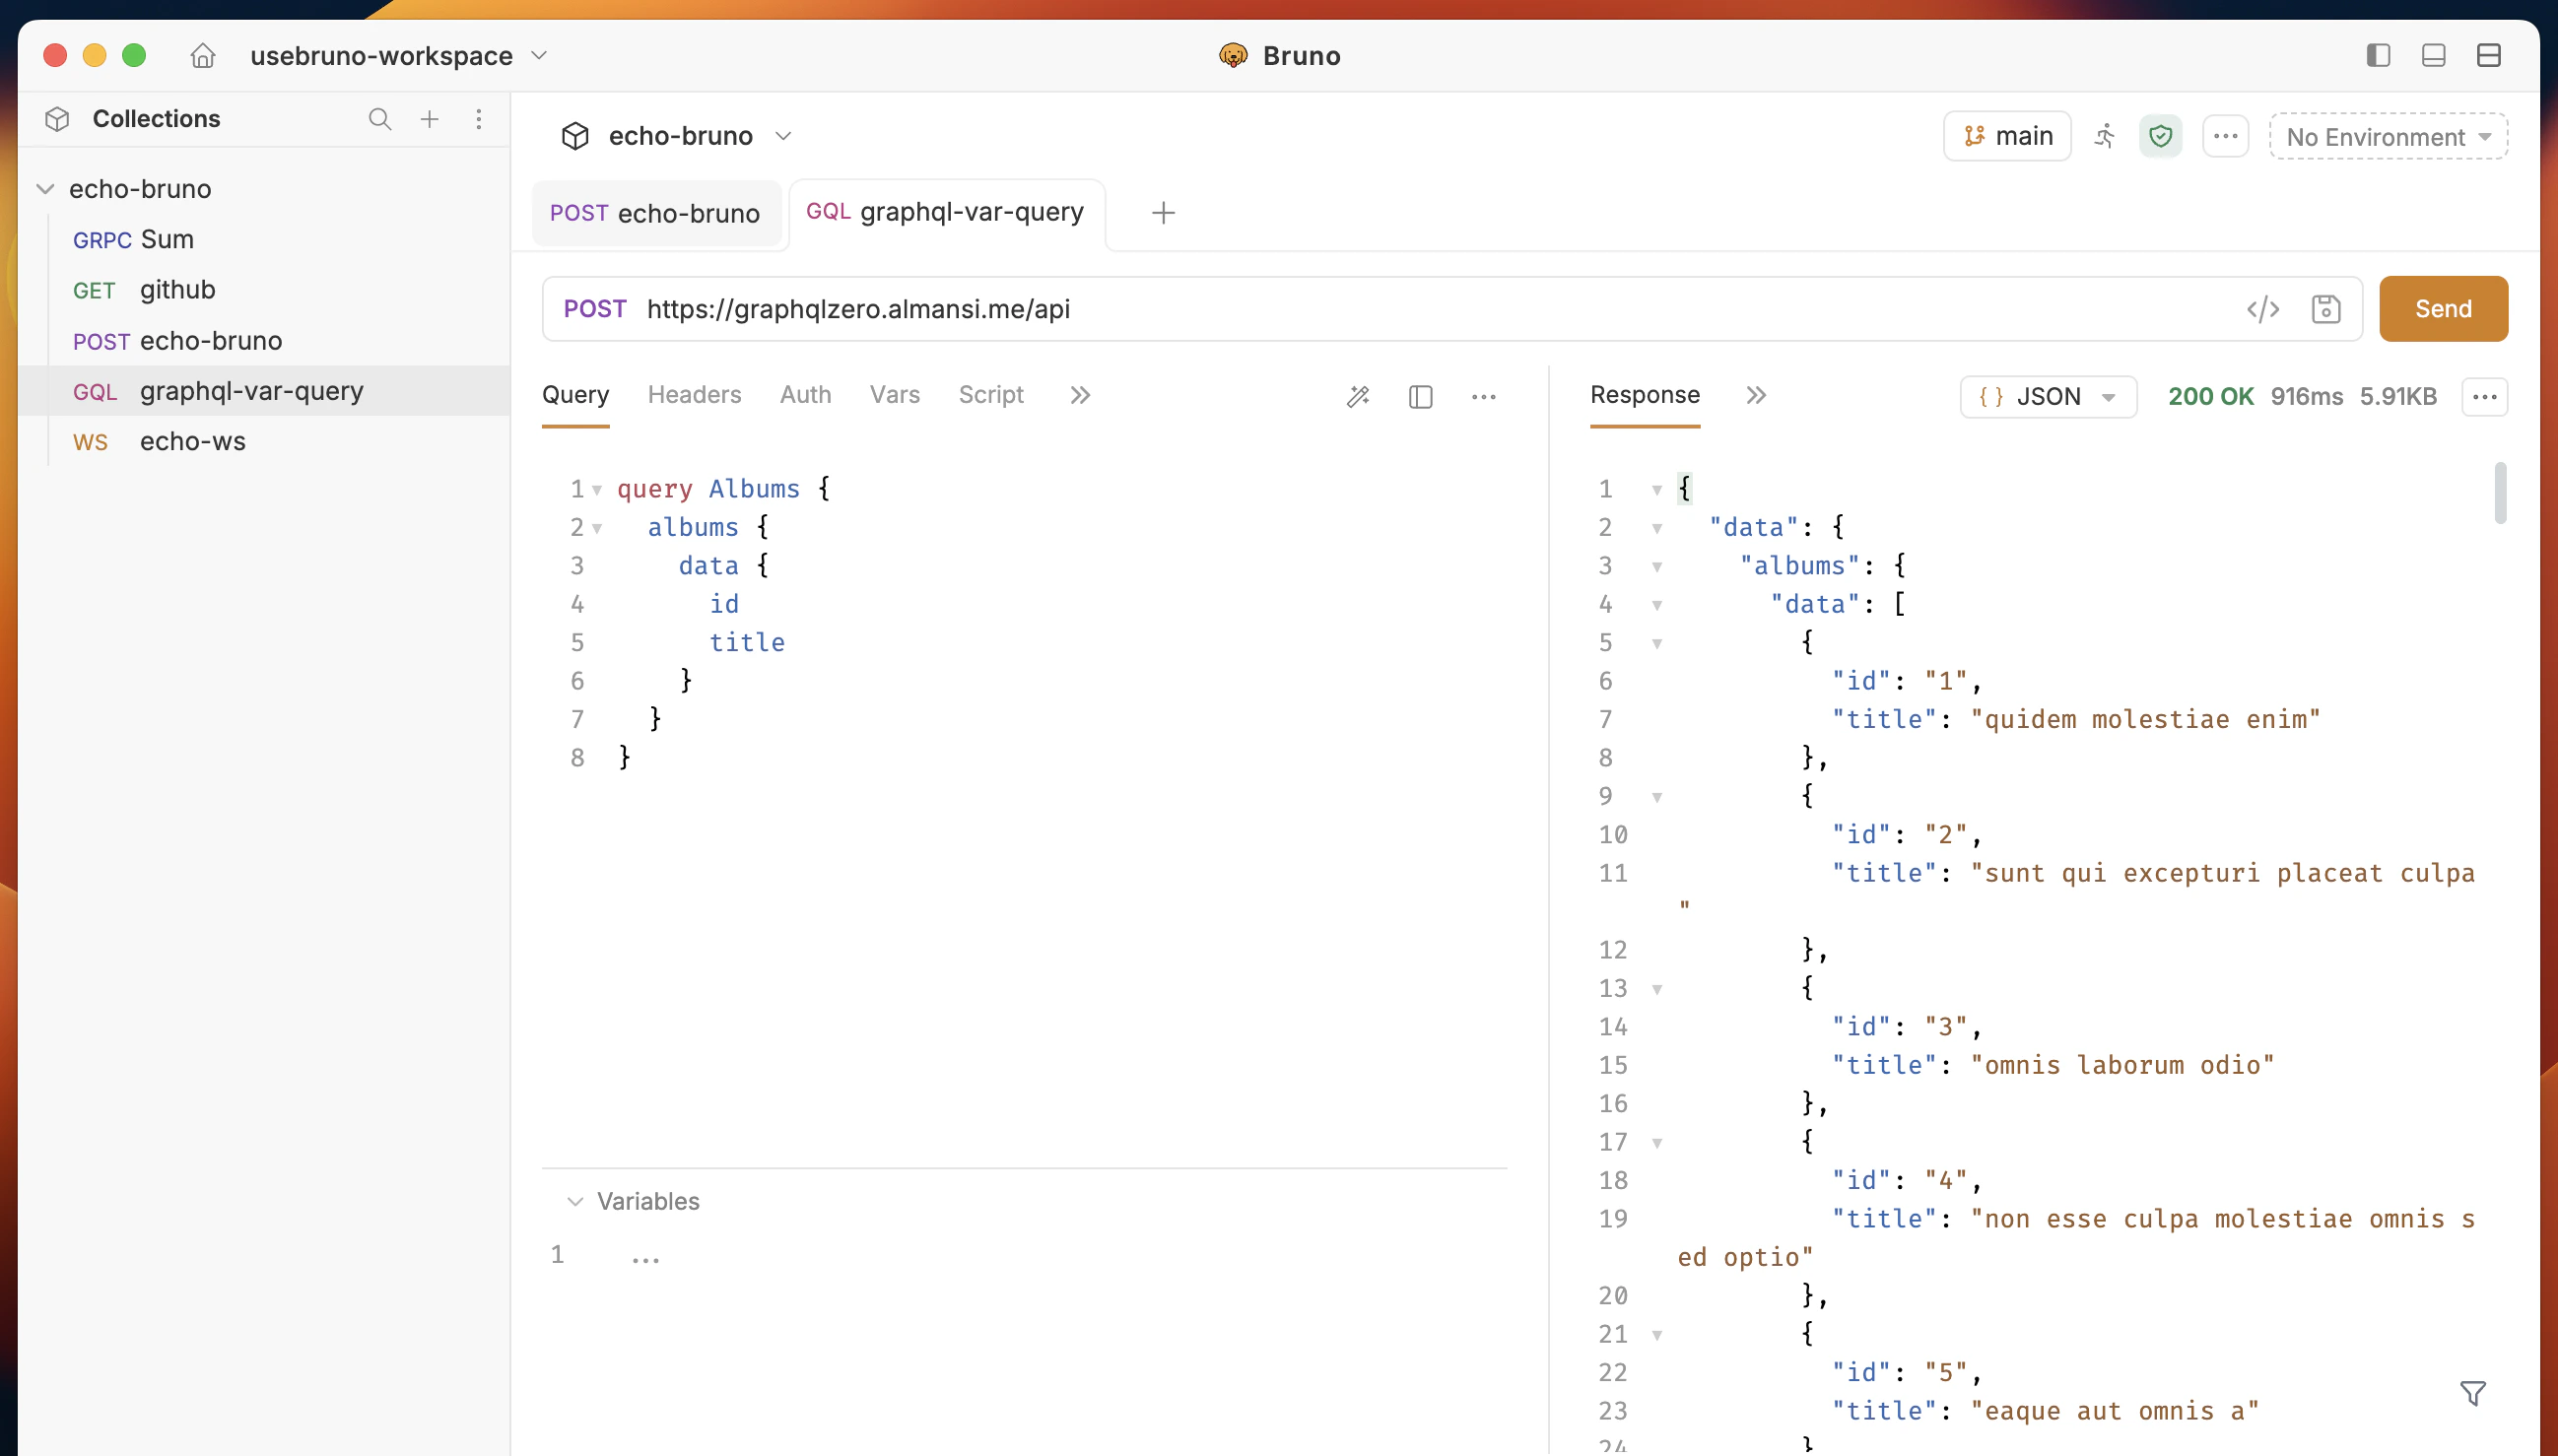The width and height of the screenshot is (2558, 1456).
Task: Switch to the Headers tab
Action: (694, 394)
